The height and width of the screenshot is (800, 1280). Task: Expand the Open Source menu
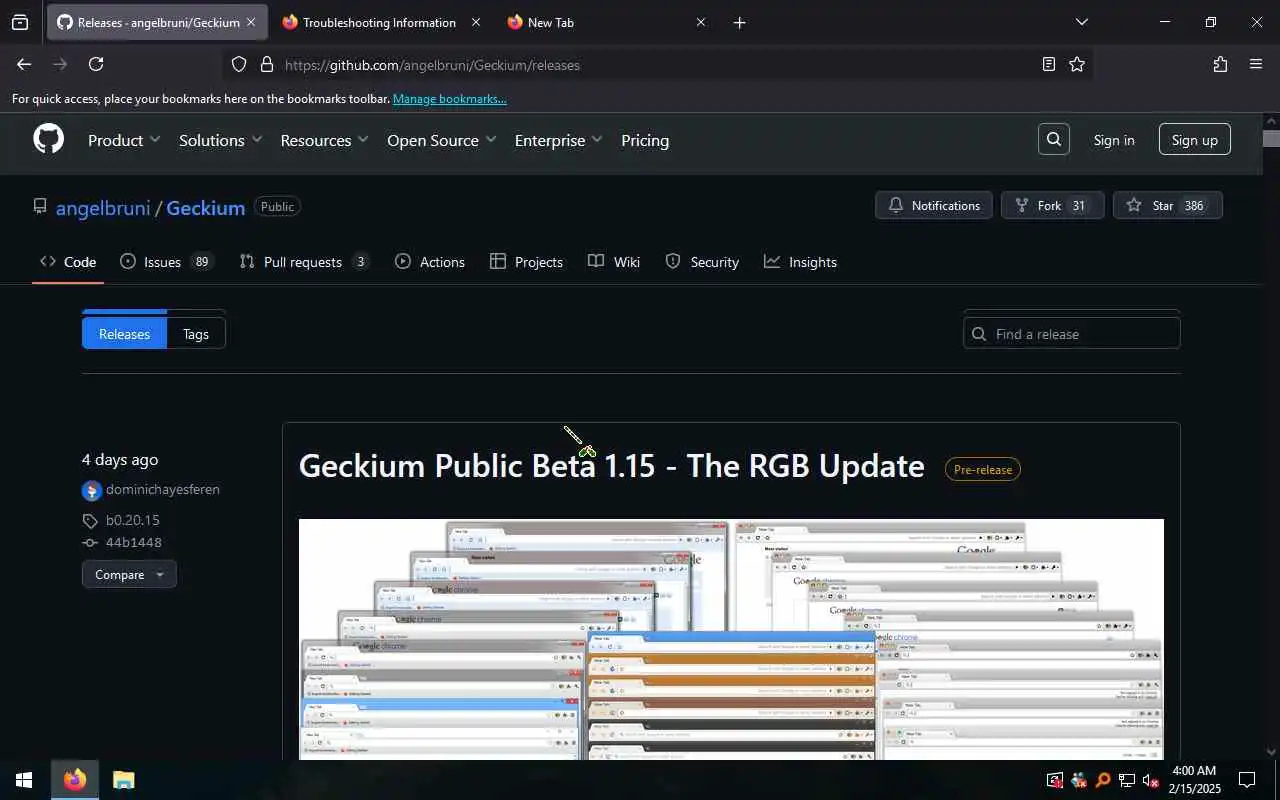click(441, 140)
